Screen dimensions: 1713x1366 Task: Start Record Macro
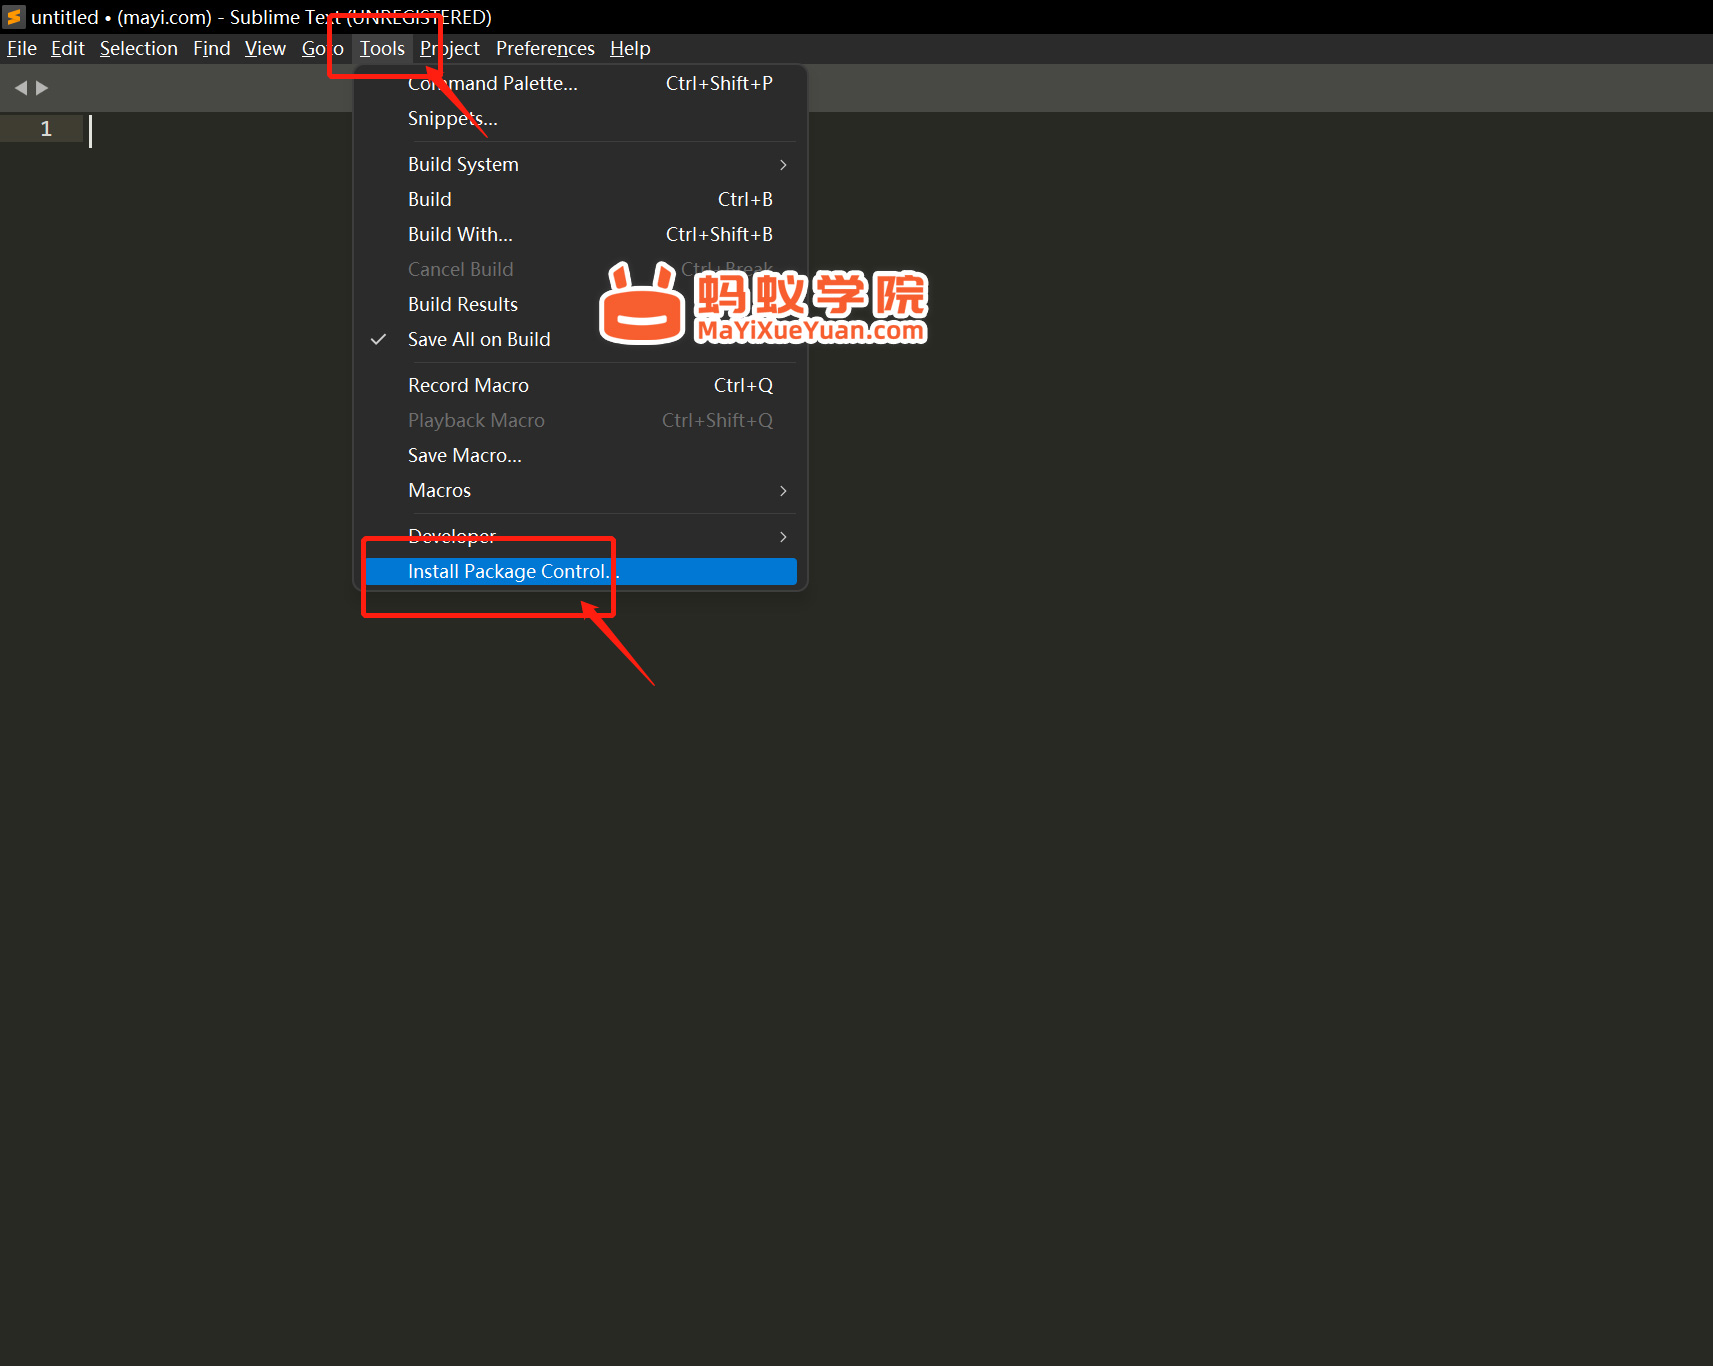580,386
